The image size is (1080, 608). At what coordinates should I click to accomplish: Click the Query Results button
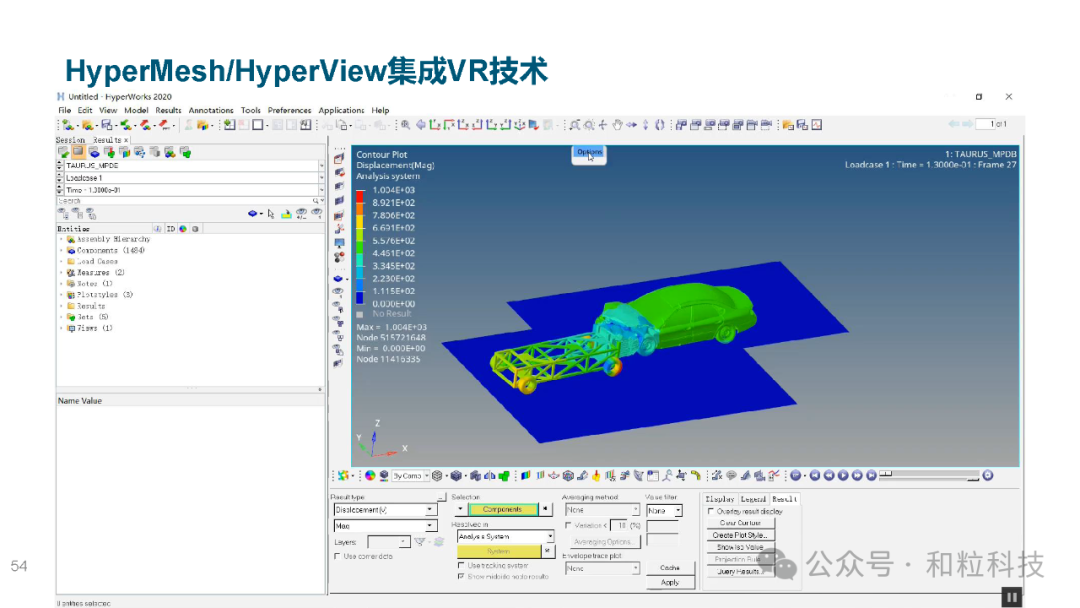click(x=739, y=572)
